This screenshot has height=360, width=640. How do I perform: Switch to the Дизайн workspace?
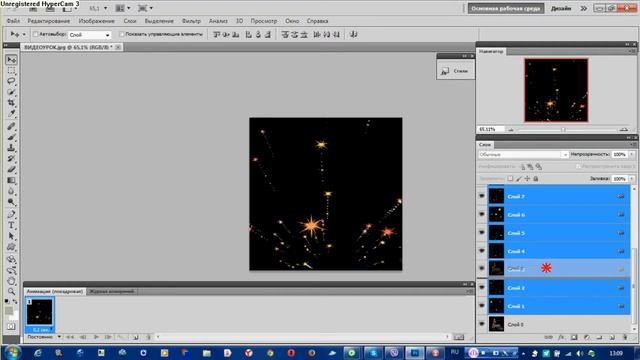(561, 8)
